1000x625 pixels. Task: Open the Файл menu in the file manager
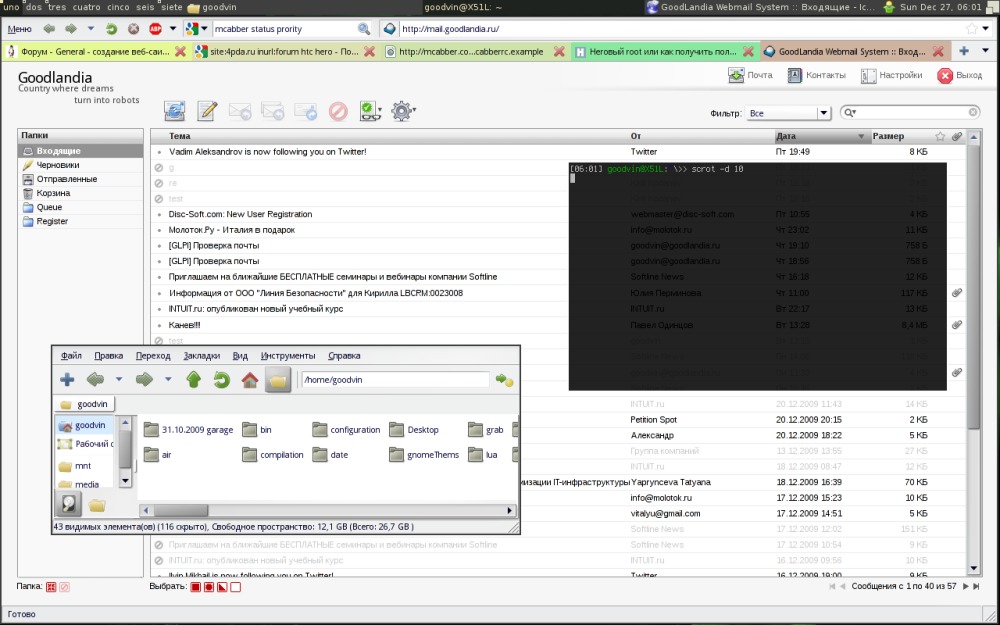point(71,356)
